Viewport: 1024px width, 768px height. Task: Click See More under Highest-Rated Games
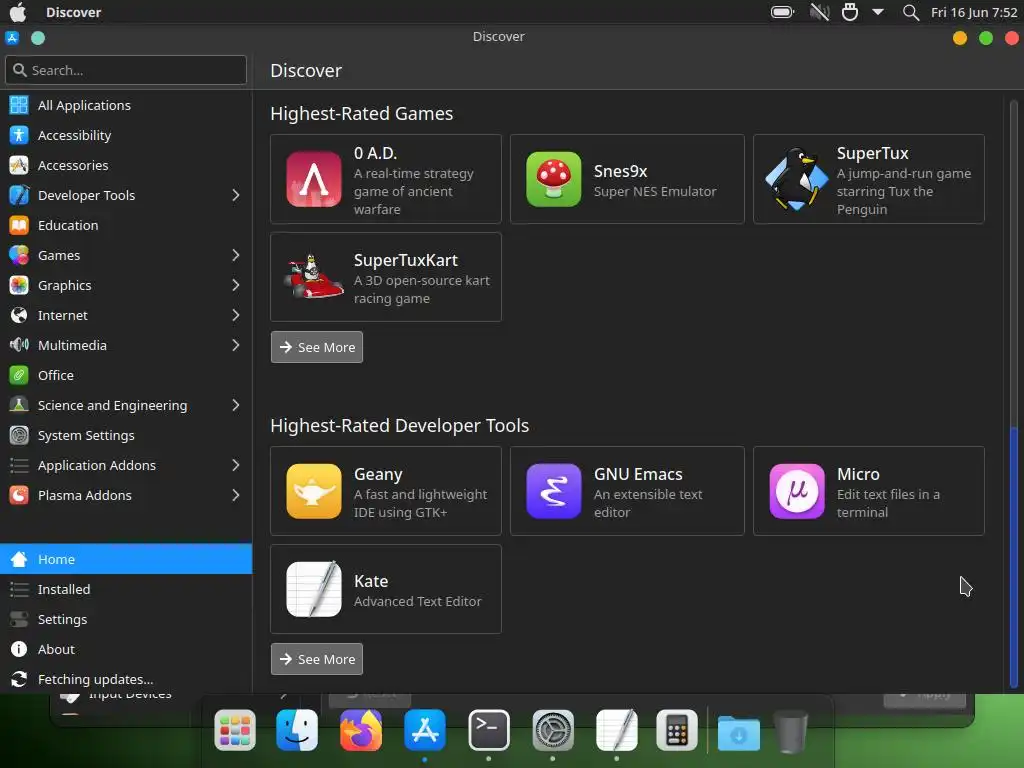pyautogui.click(x=317, y=347)
